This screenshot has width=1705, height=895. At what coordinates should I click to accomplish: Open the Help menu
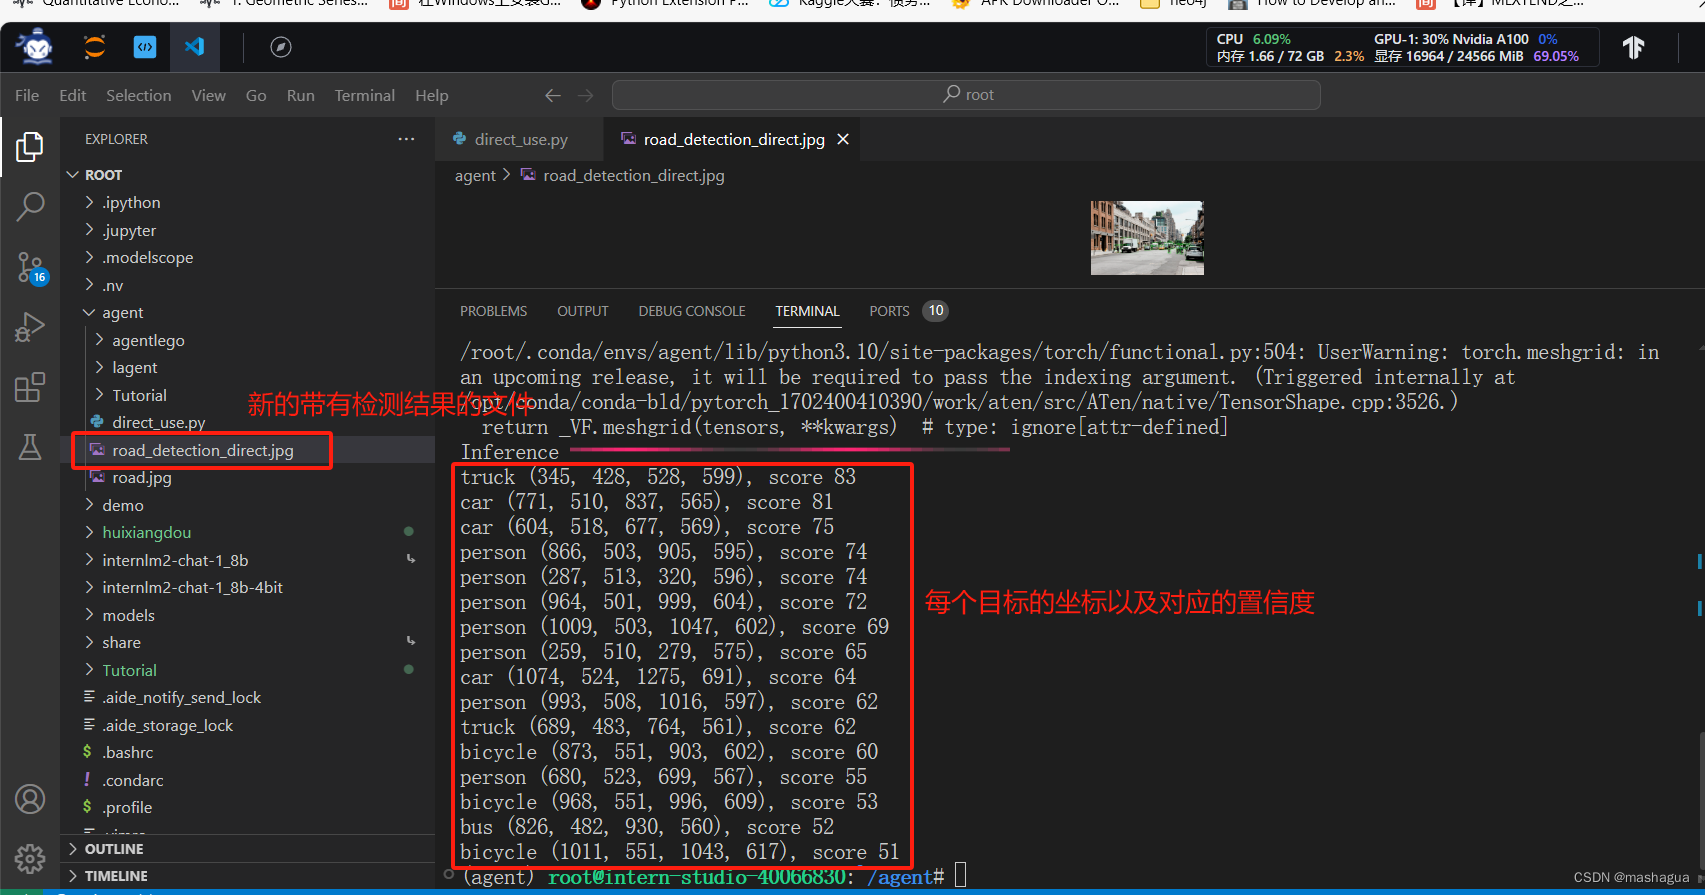(x=432, y=95)
